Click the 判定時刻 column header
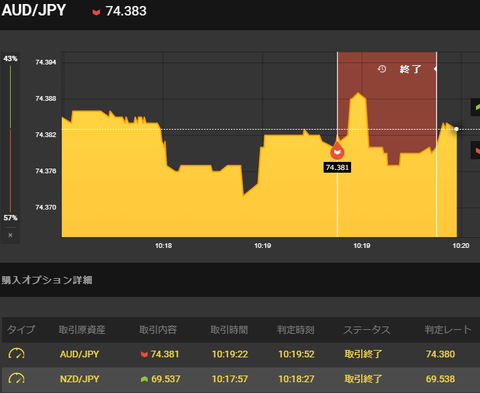This screenshot has width=480, height=393. [x=296, y=330]
